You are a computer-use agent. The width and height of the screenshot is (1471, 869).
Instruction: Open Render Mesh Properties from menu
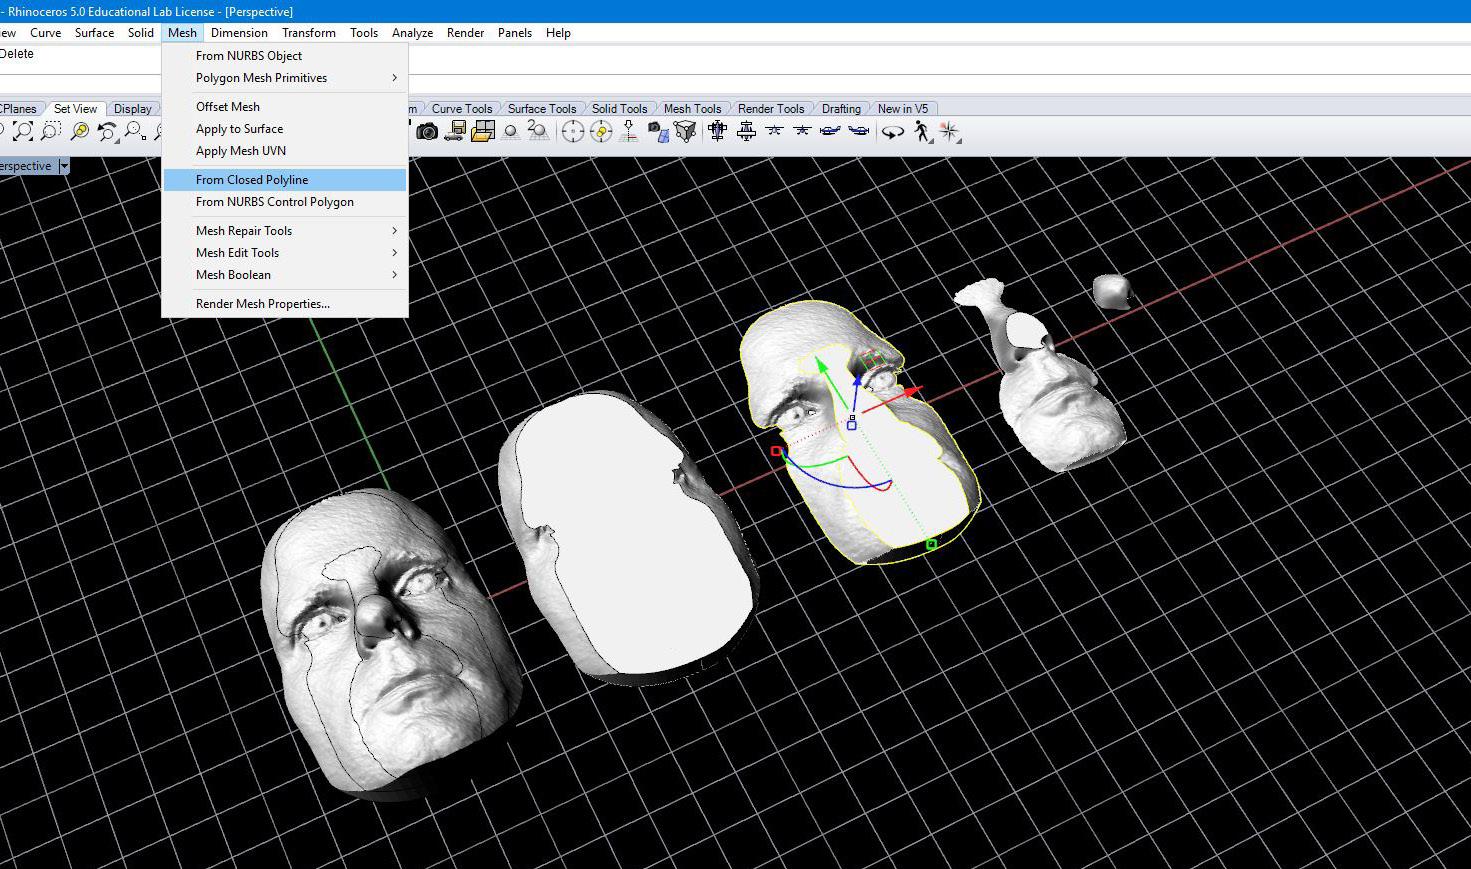pos(285,304)
